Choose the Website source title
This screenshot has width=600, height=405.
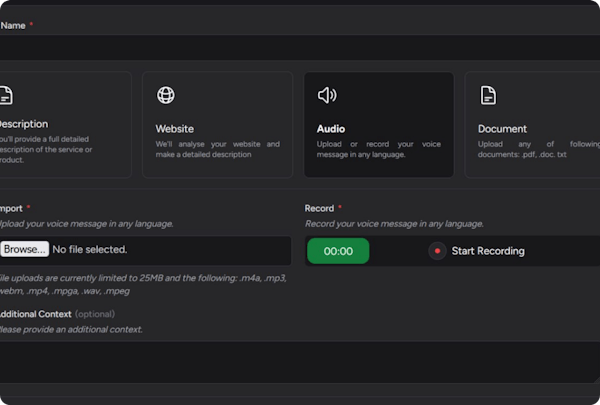click(175, 129)
